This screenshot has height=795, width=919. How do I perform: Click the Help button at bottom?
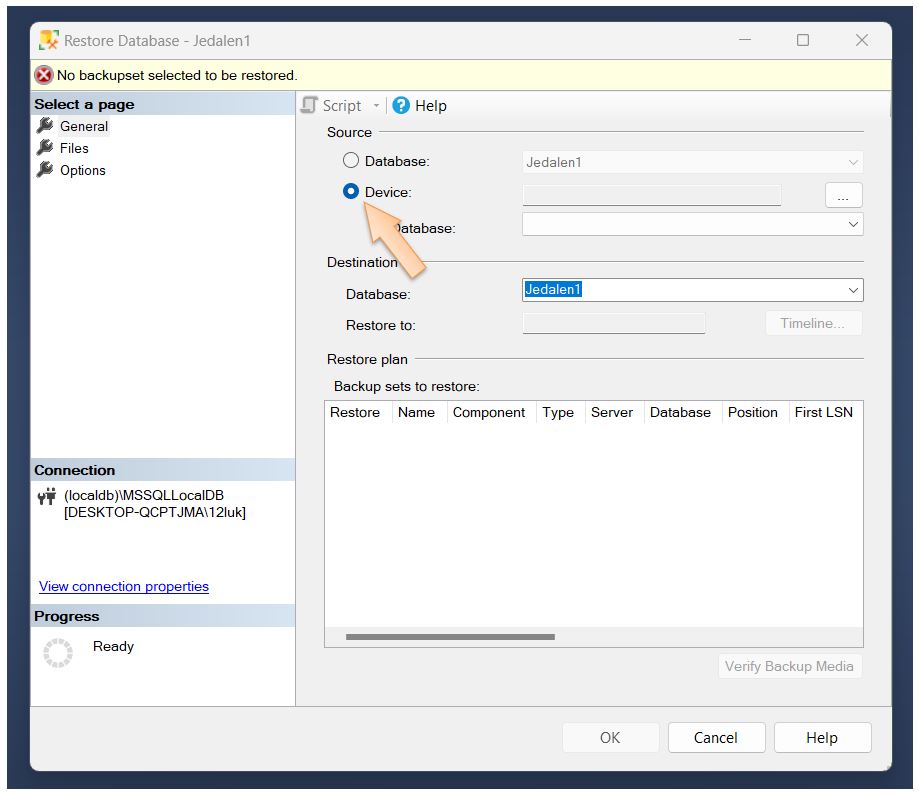(x=821, y=738)
